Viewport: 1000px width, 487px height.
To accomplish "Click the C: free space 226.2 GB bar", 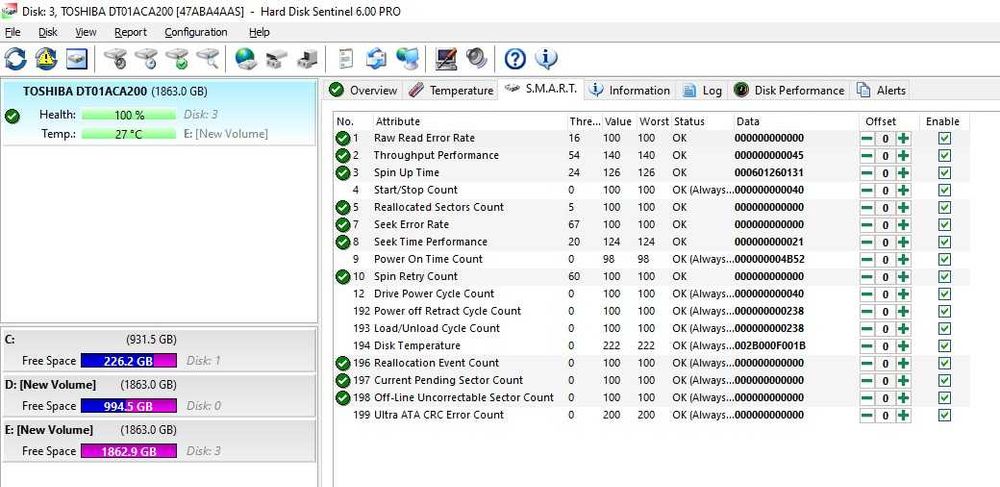I will pyautogui.click(x=129, y=361).
